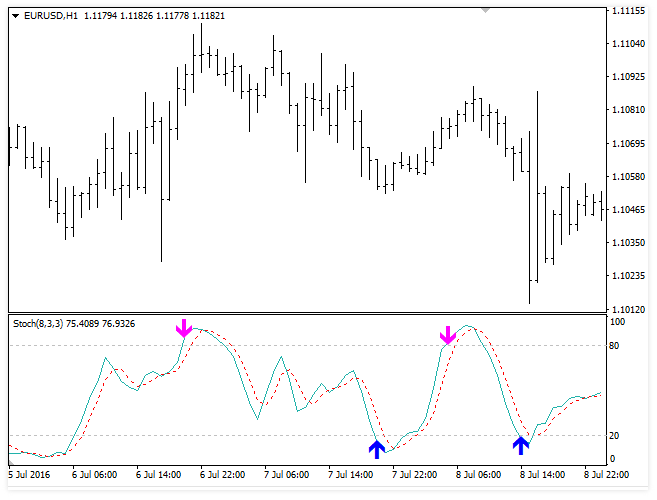Click the 6 Jul 14:00 time label
Screen dimensions: 657x500
(158, 475)
